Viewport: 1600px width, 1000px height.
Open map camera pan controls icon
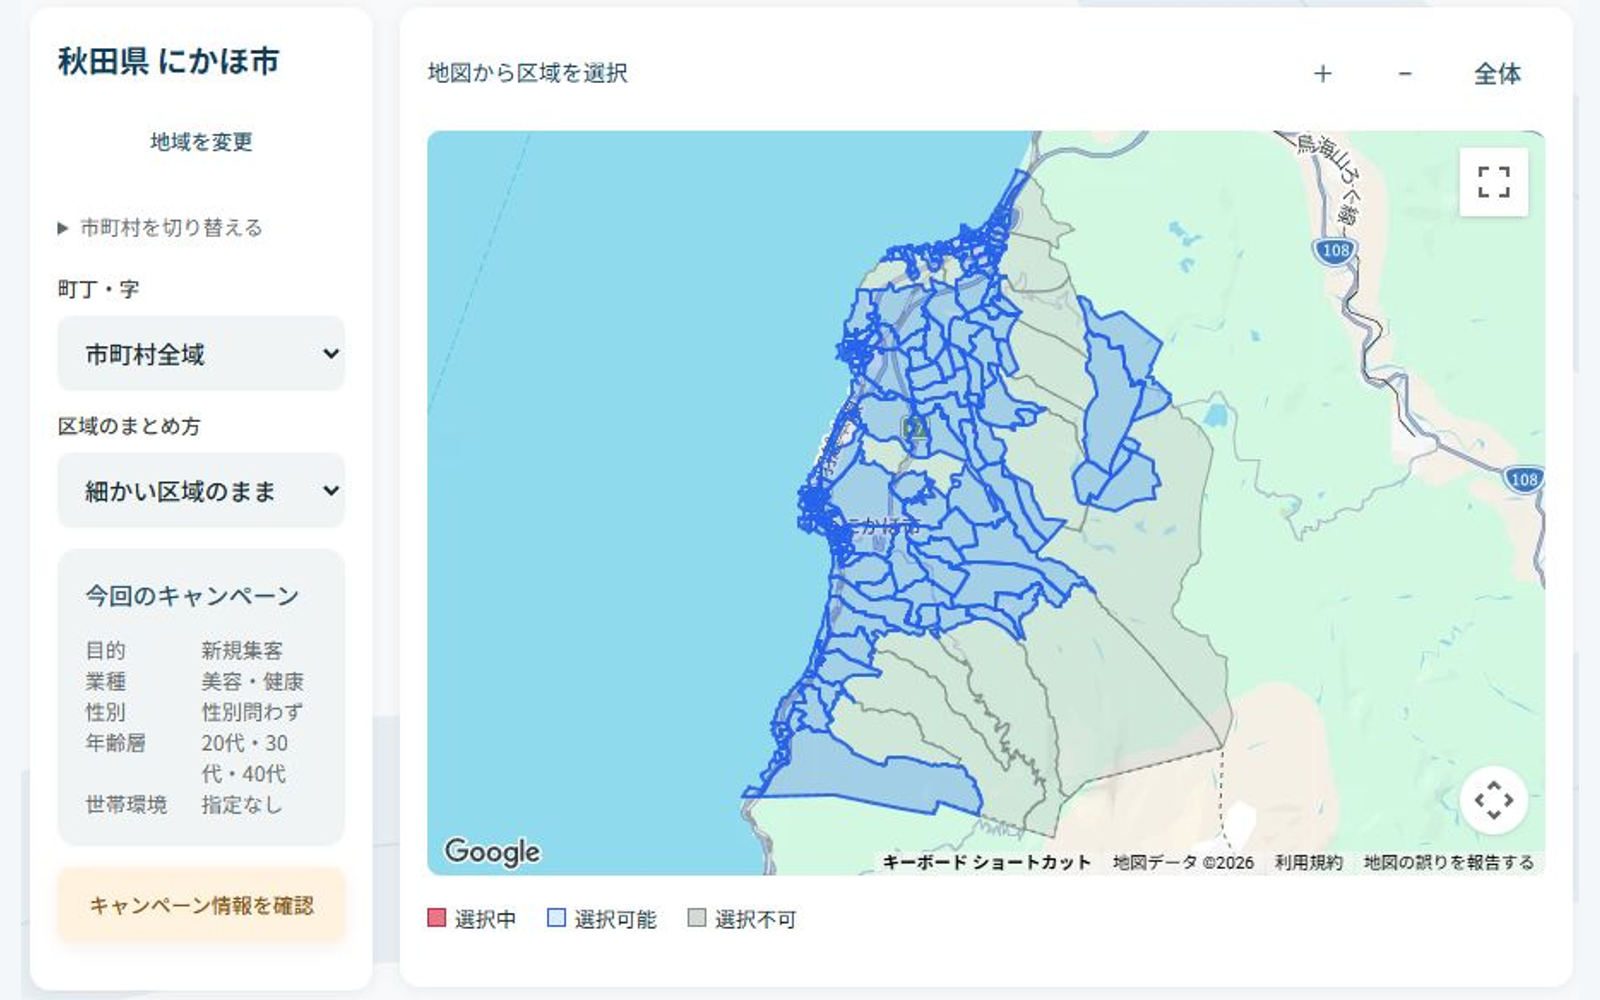click(1493, 800)
